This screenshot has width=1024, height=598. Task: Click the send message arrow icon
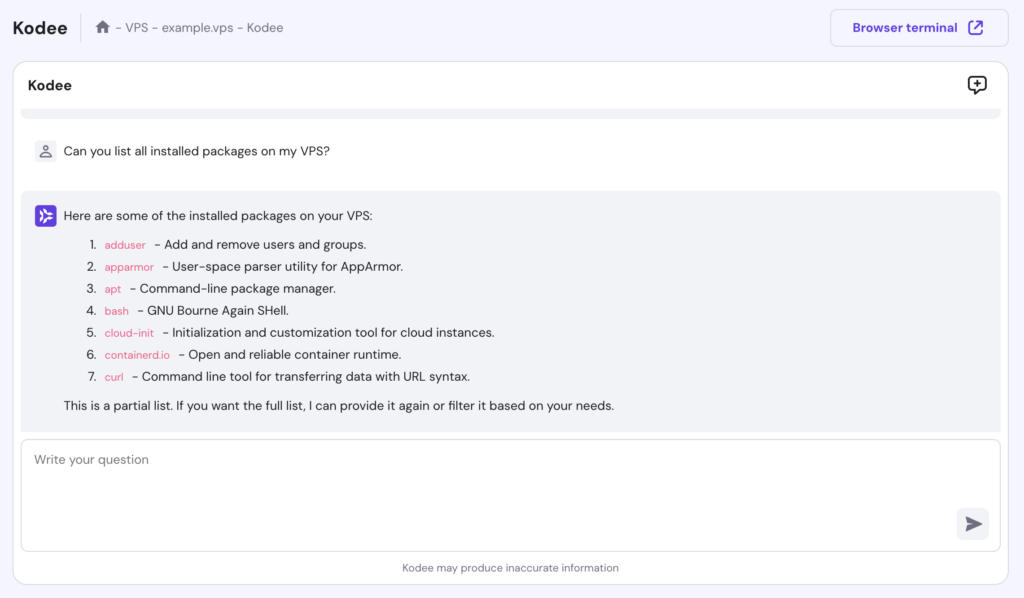[972, 524]
